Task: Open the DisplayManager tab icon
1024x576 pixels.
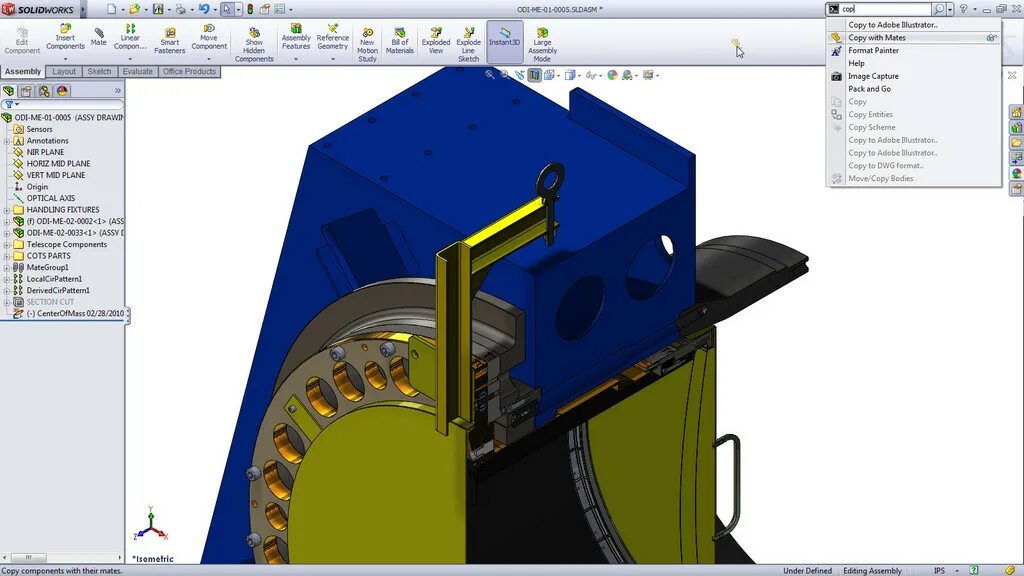Action: [x=62, y=91]
